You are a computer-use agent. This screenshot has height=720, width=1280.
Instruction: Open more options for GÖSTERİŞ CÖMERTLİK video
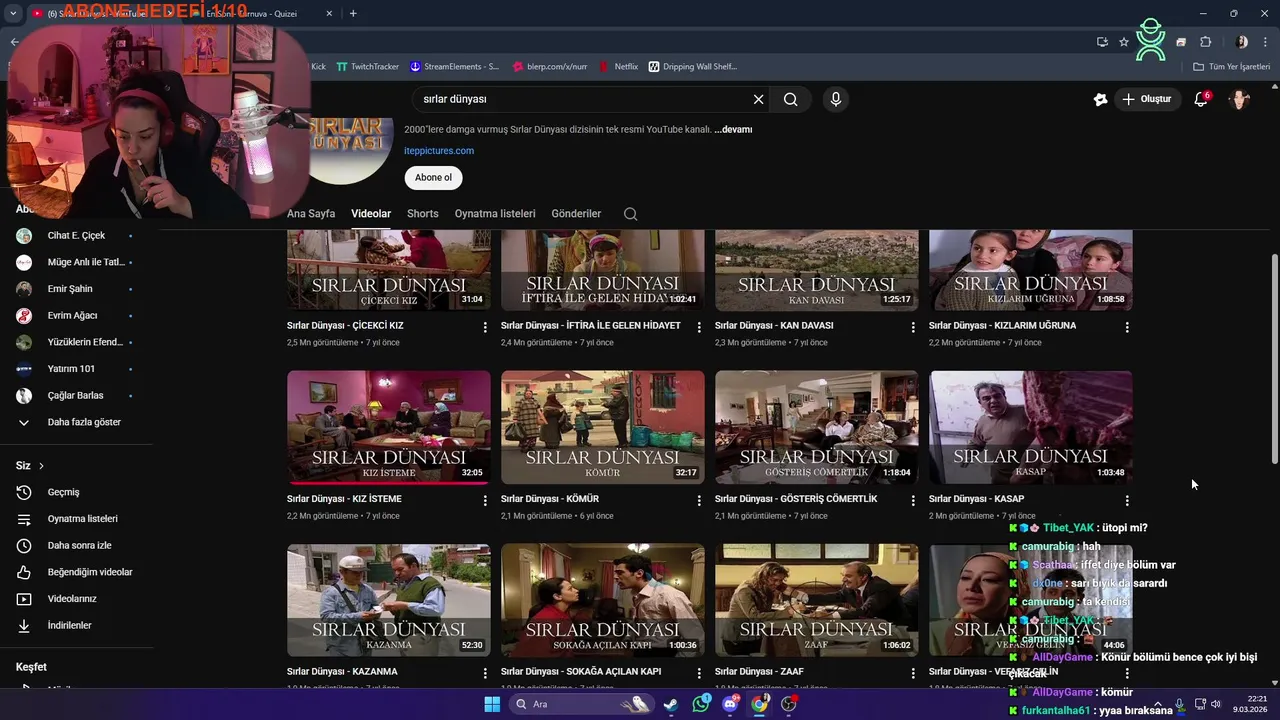pos(913,500)
